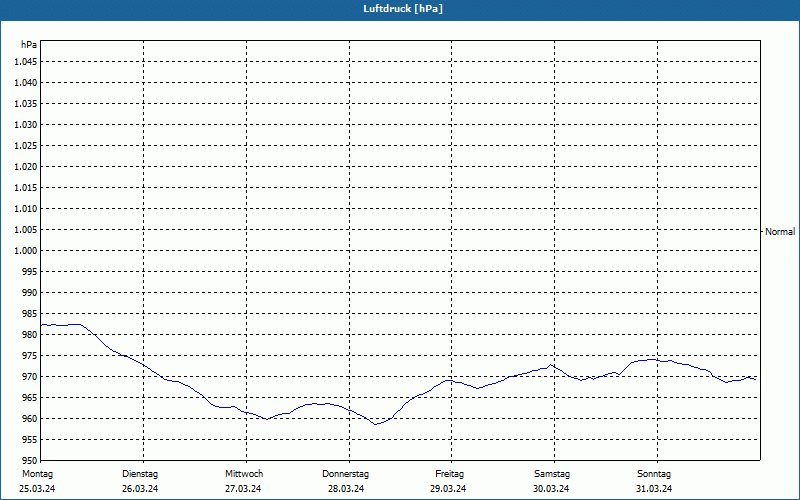Click the date '30.03.24'

(x=551, y=489)
